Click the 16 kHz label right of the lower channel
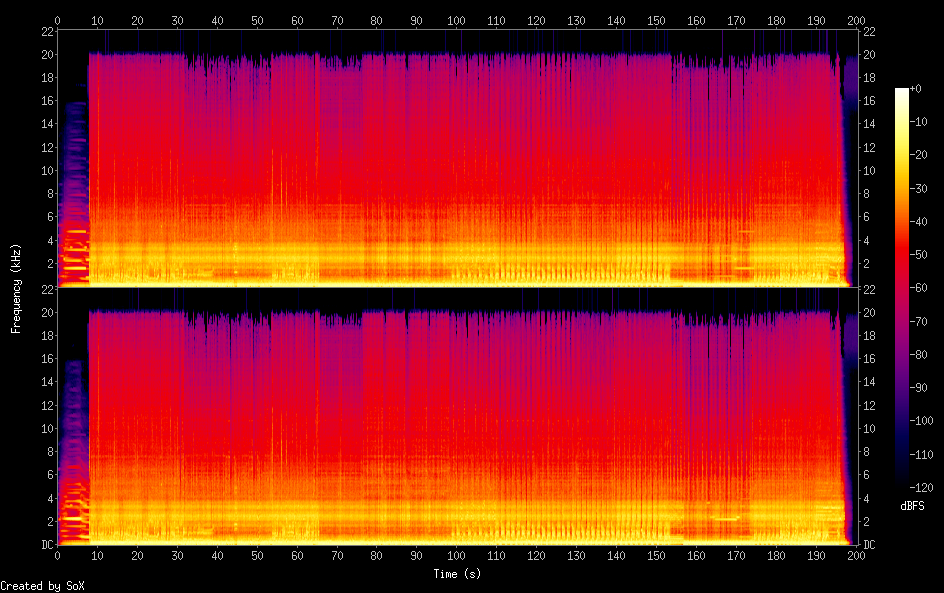 pos(869,359)
